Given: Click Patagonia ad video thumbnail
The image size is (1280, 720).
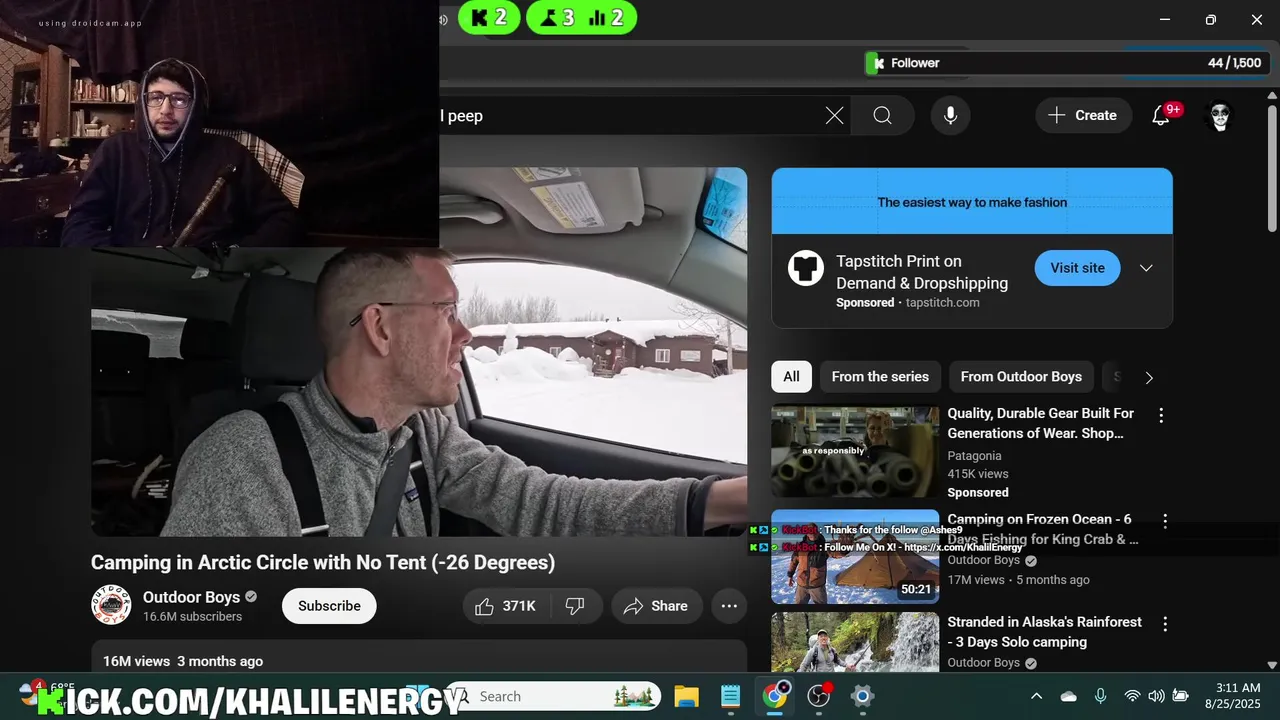Looking at the screenshot, I should point(855,451).
